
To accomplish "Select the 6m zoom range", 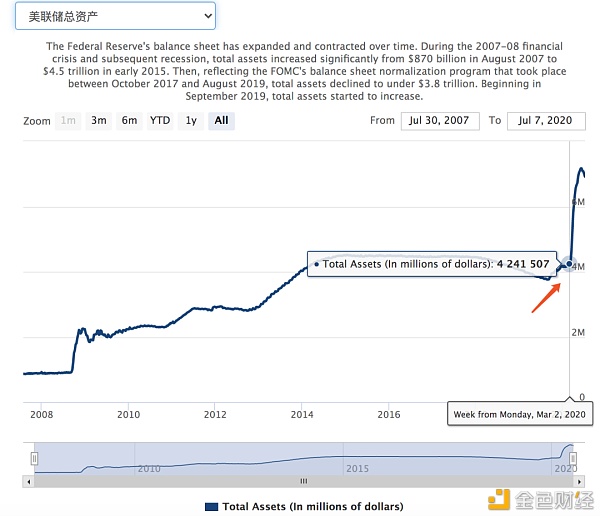I will [x=129, y=121].
